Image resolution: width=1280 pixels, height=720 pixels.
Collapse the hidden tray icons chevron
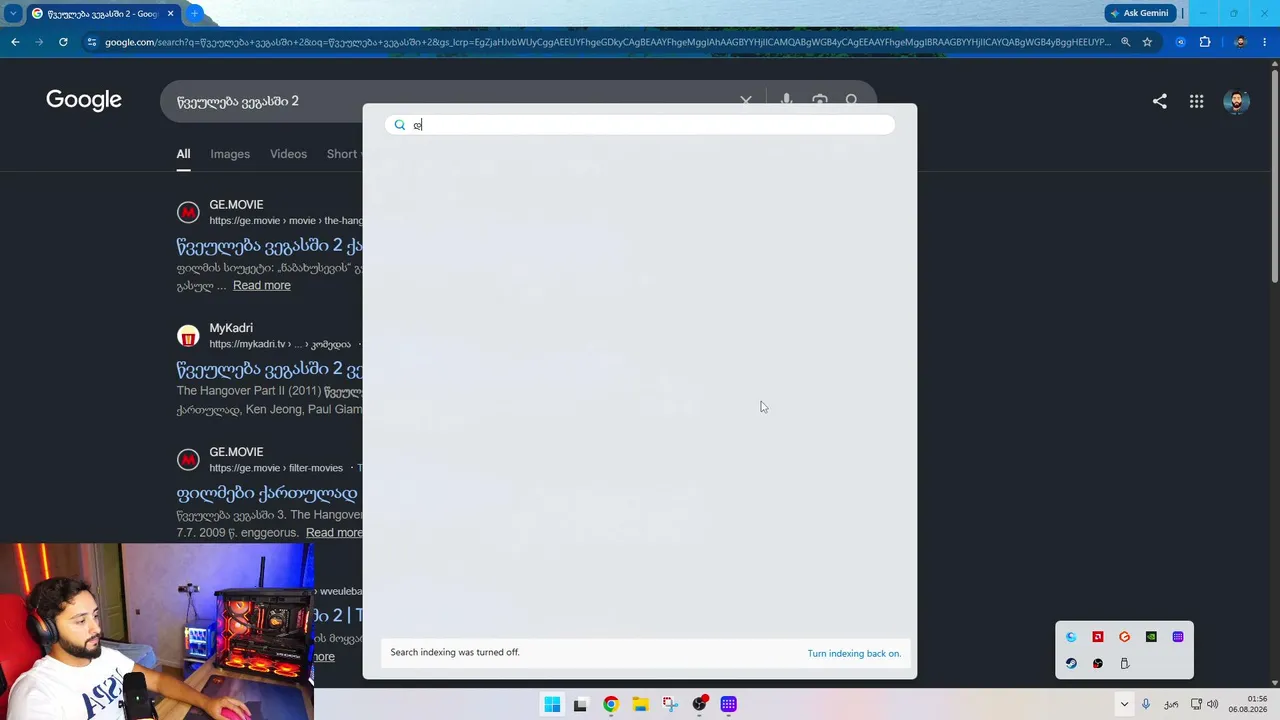pyautogui.click(x=1124, y=704)
